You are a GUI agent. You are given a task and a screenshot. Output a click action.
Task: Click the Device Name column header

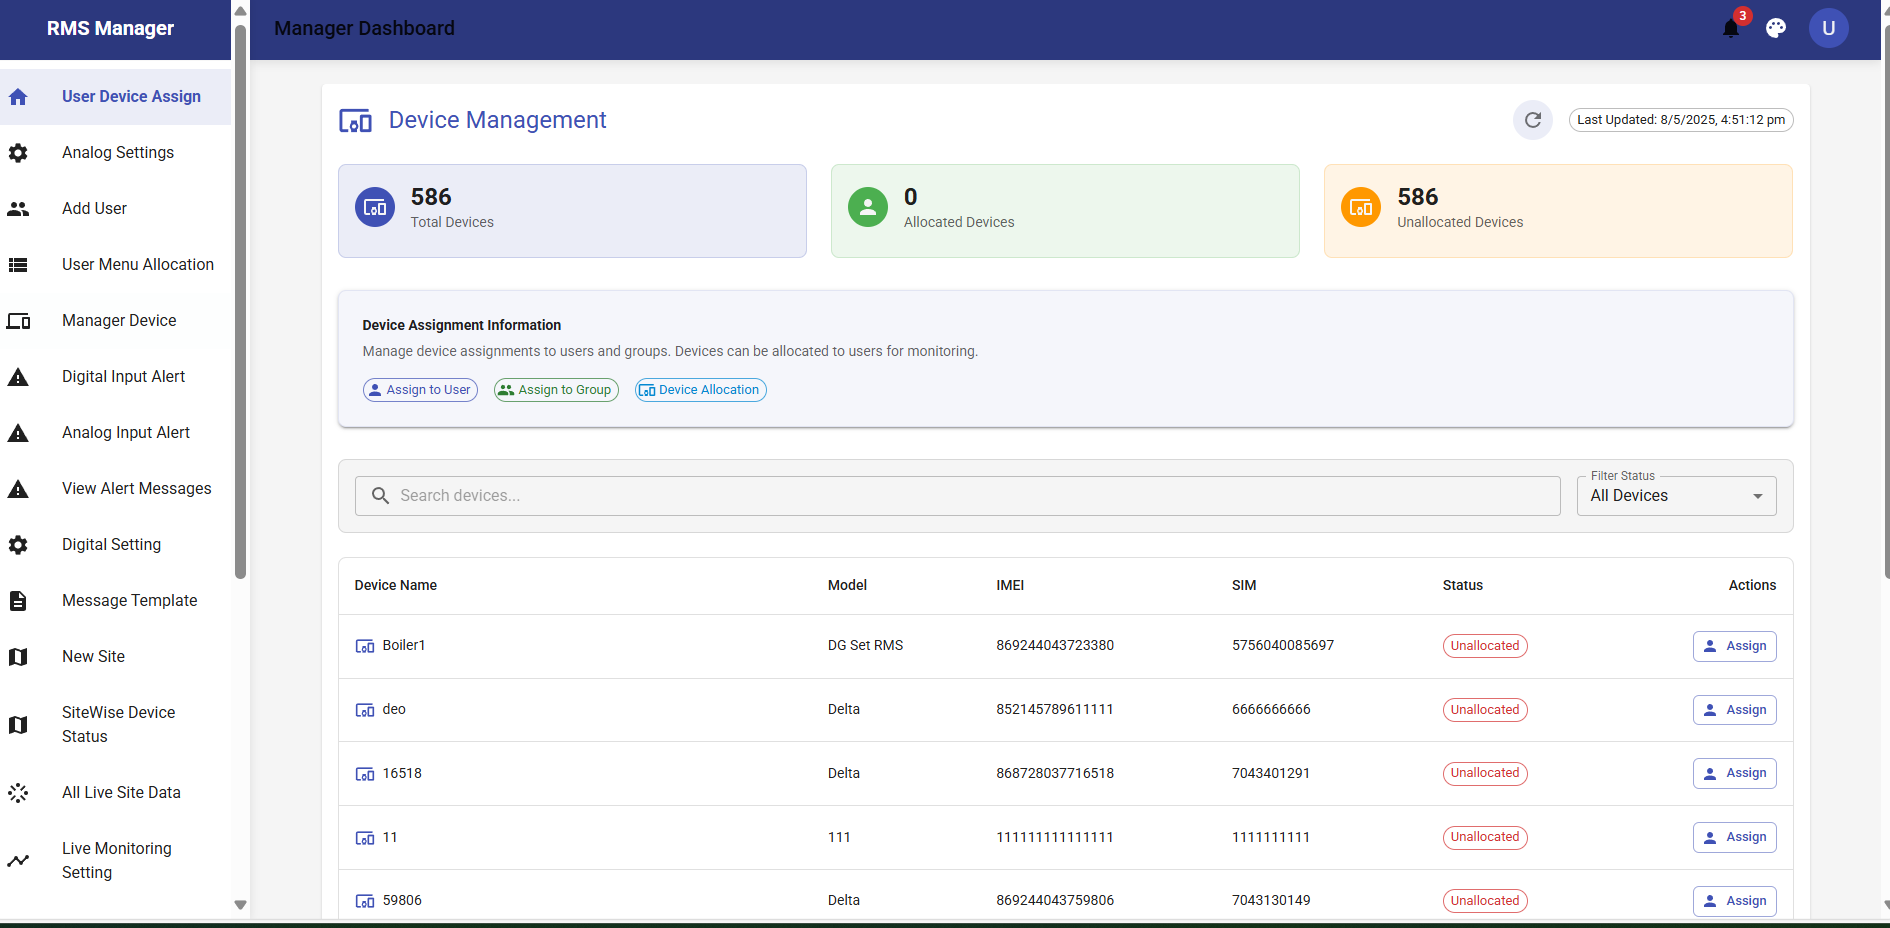pyautogui.click(x=396, y=586)
